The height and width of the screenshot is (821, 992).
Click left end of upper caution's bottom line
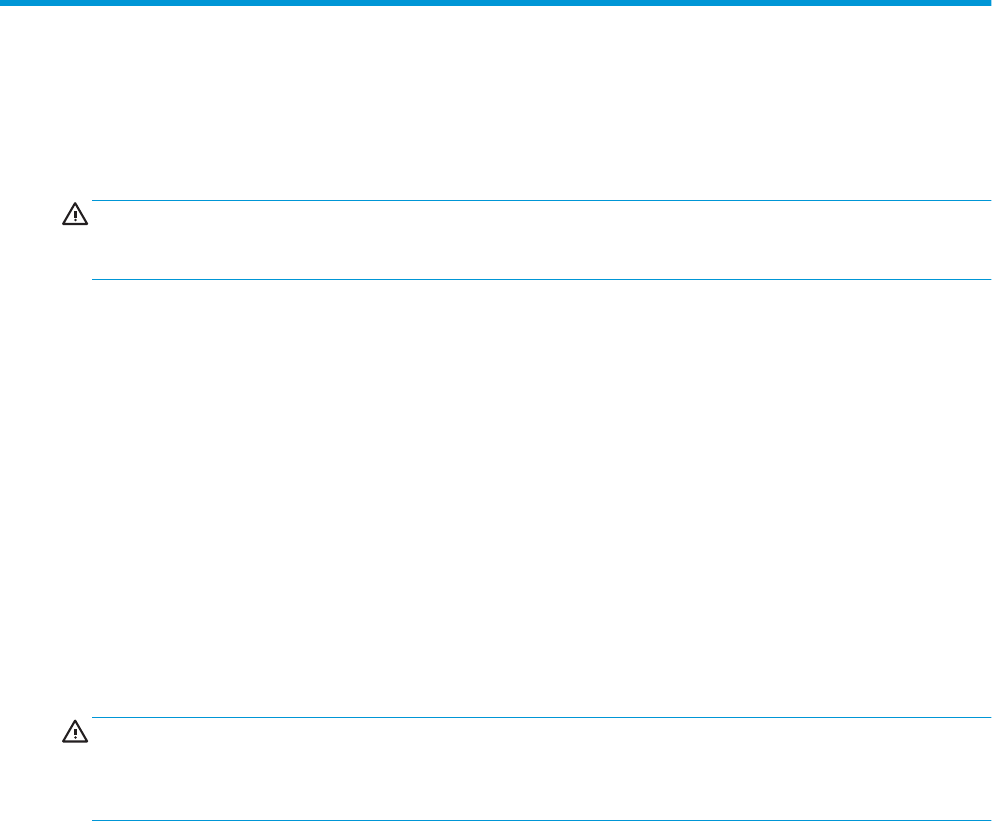click(x=96, y=279)
